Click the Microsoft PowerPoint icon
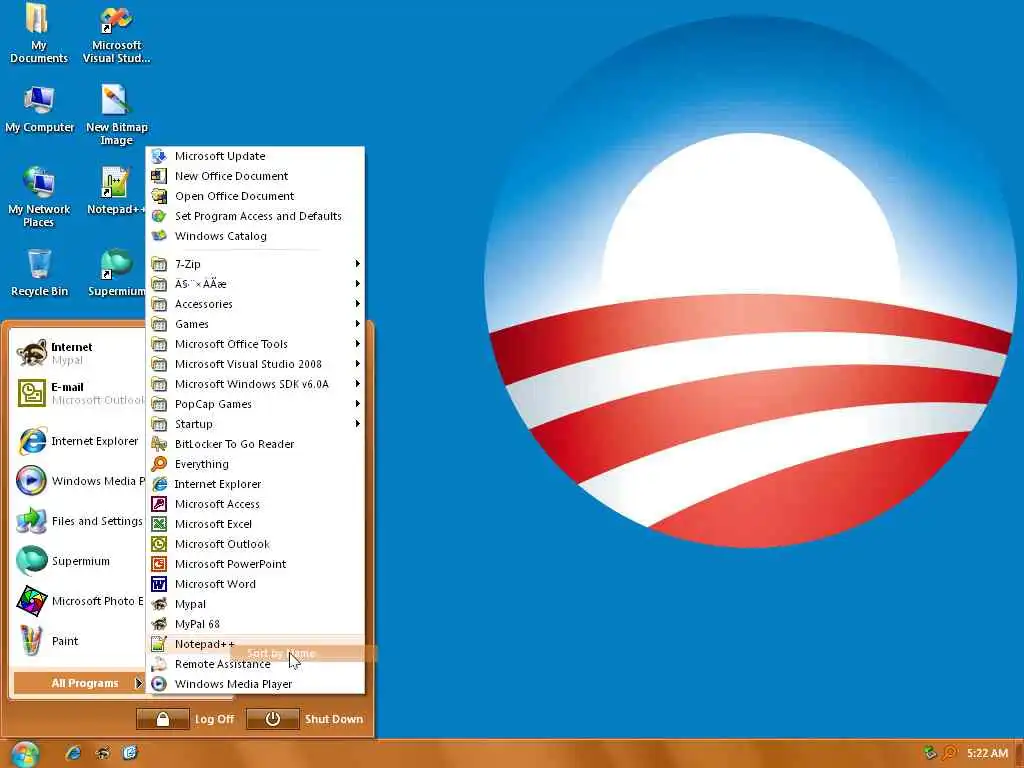The width and height of the screenshot is (1024, 768). 159,564
